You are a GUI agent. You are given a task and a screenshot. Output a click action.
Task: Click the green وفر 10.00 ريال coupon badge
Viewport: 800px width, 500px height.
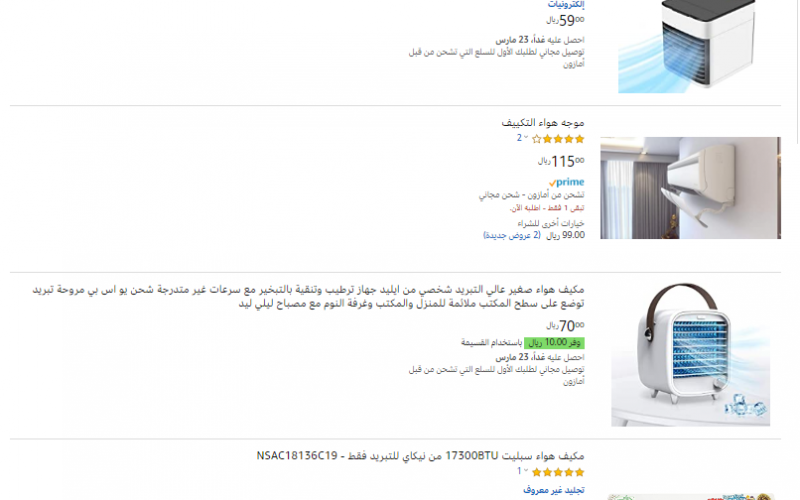coord(554,342)
